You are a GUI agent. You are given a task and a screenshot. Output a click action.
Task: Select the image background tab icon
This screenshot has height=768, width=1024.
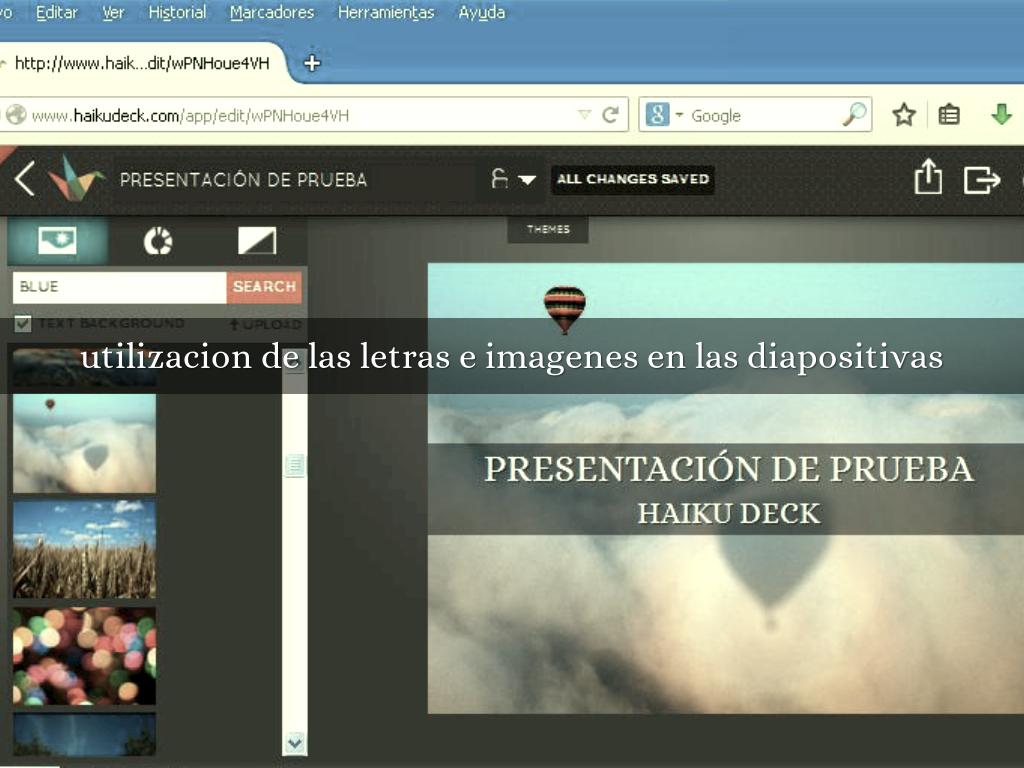pyautogui.click(x=57, y=241)
